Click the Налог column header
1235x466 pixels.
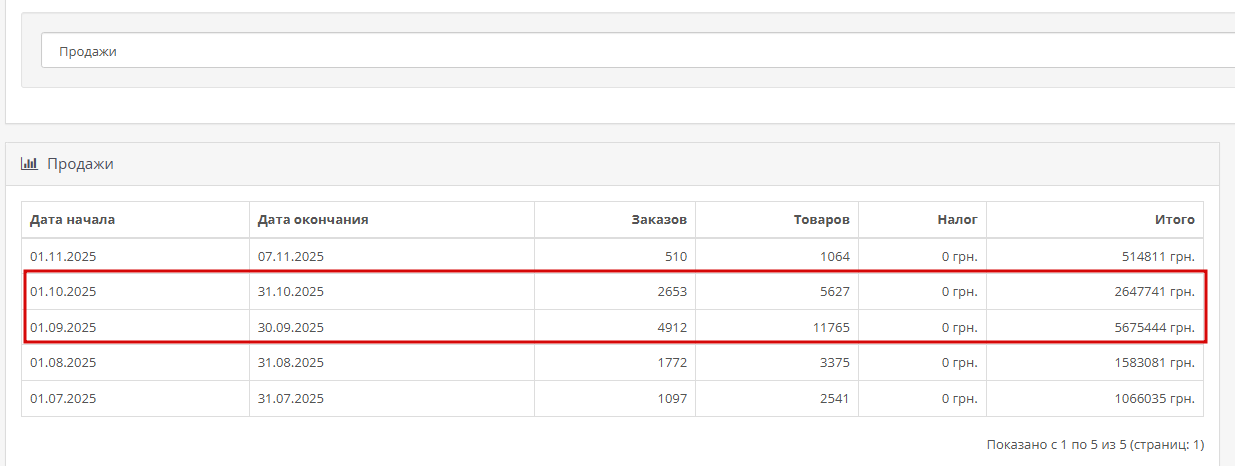(957, 220)
